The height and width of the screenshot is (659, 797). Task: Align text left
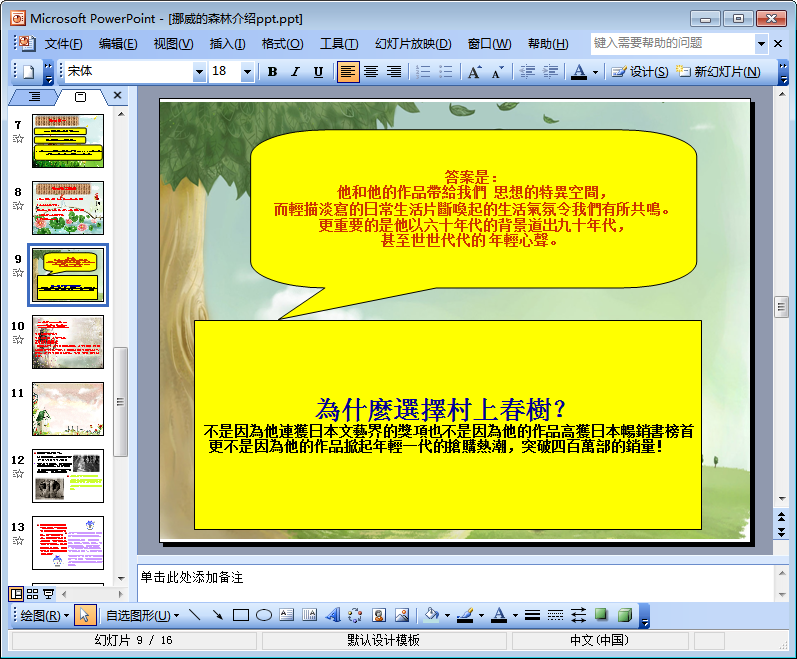348,72
